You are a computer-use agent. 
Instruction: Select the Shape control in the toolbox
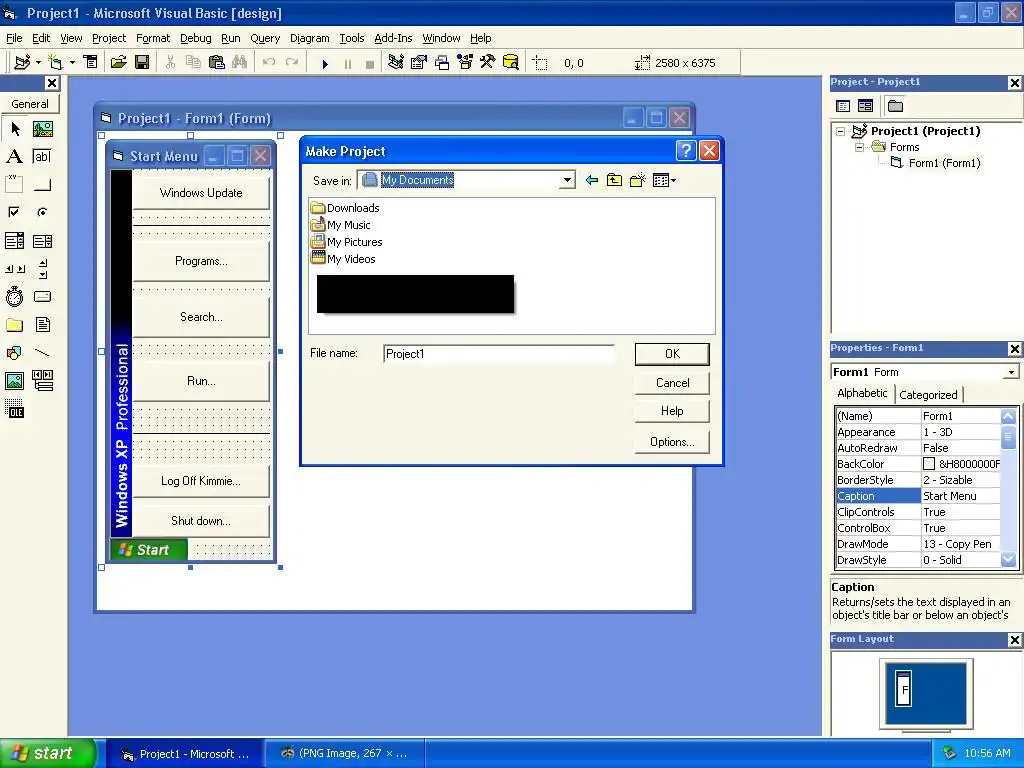(15, 353)
